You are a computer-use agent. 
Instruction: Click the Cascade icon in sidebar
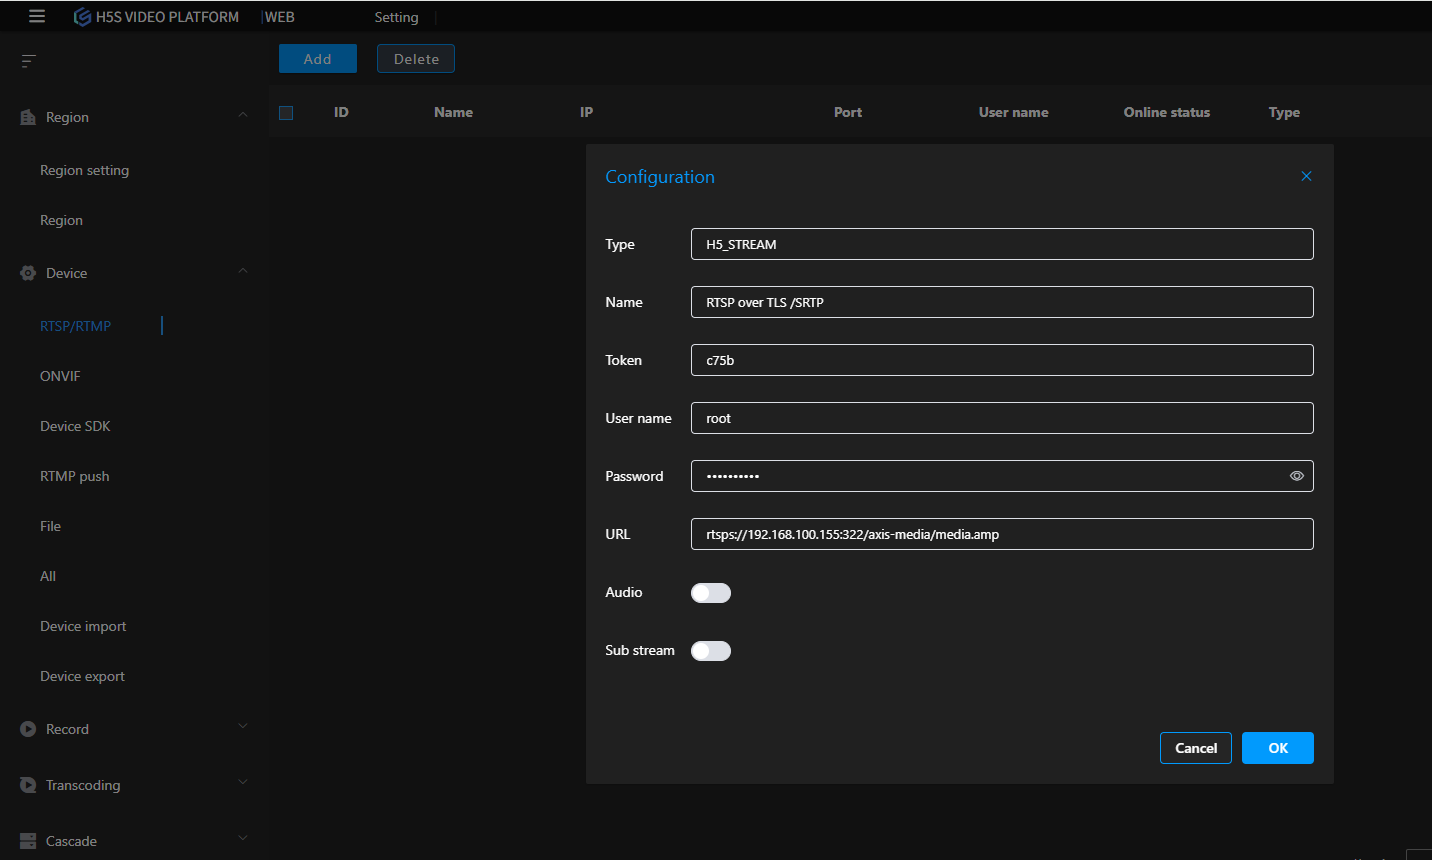28,841
